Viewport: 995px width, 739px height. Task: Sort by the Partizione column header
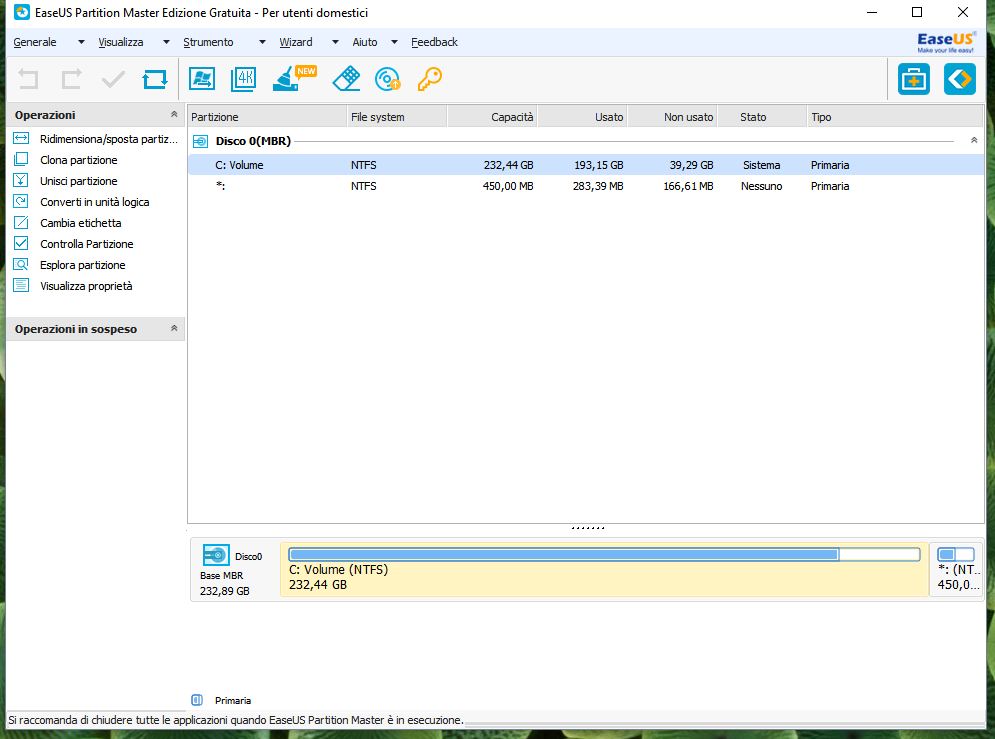click(x=267, y=117)
